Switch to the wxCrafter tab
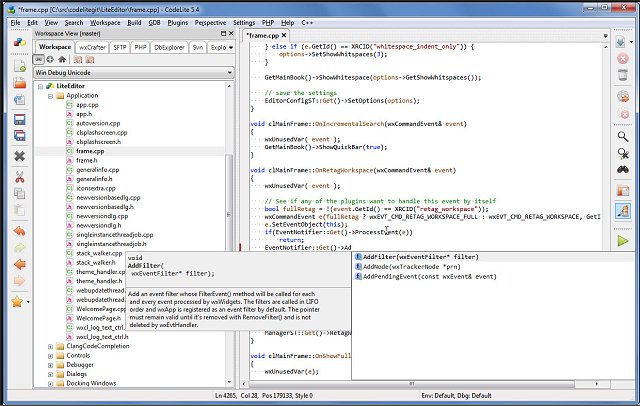Image resolution: width=640 pixels, height=406 pixels. tap(92, 47)
